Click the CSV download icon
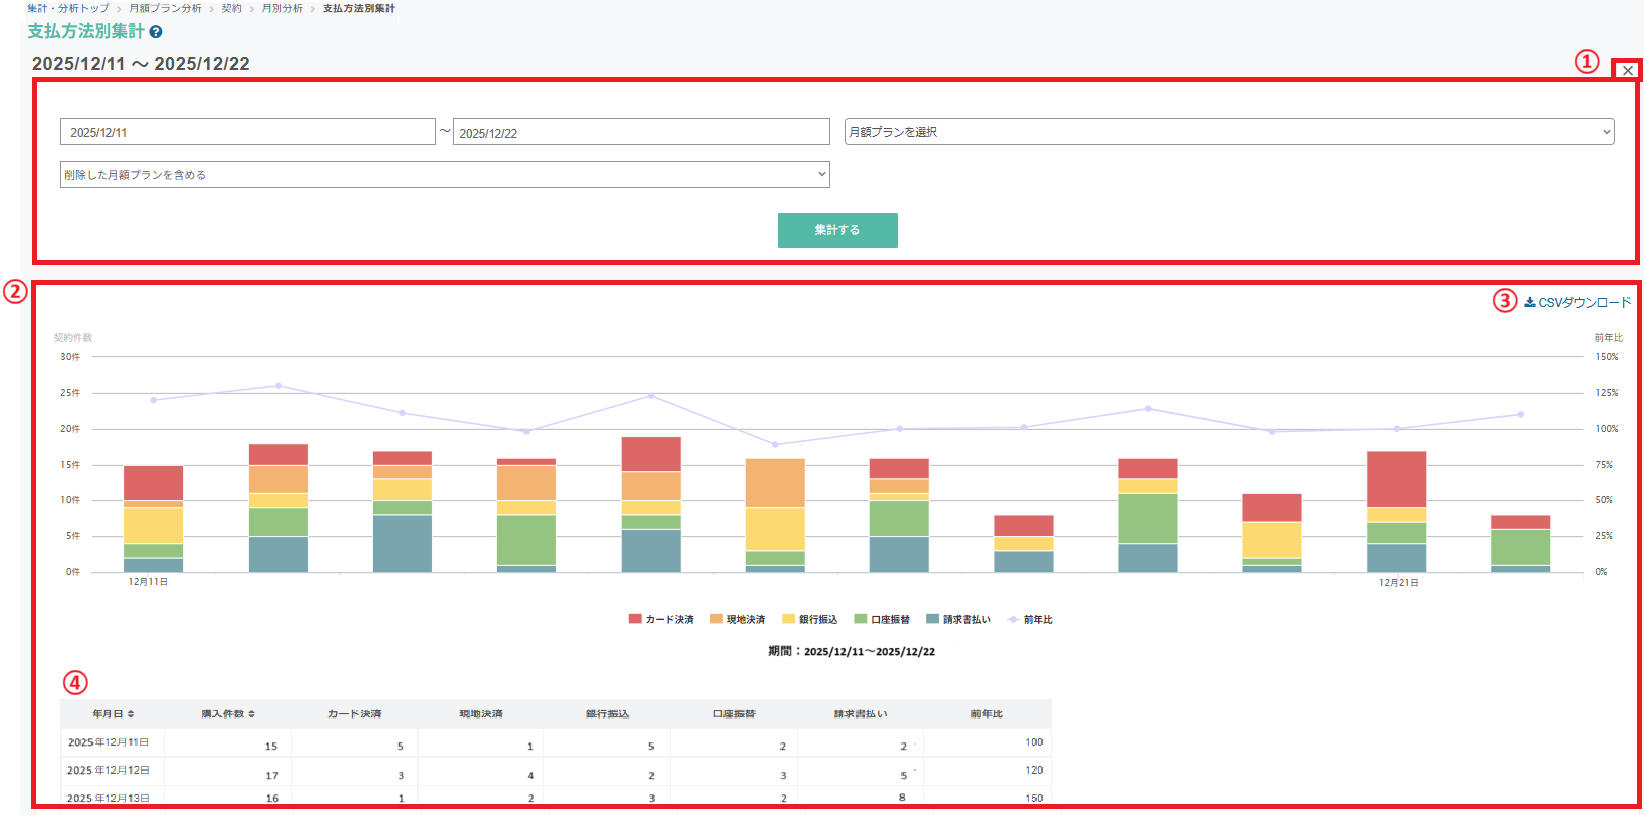This screenshot has width=1644, height=815. click(x=1530, y=302)
